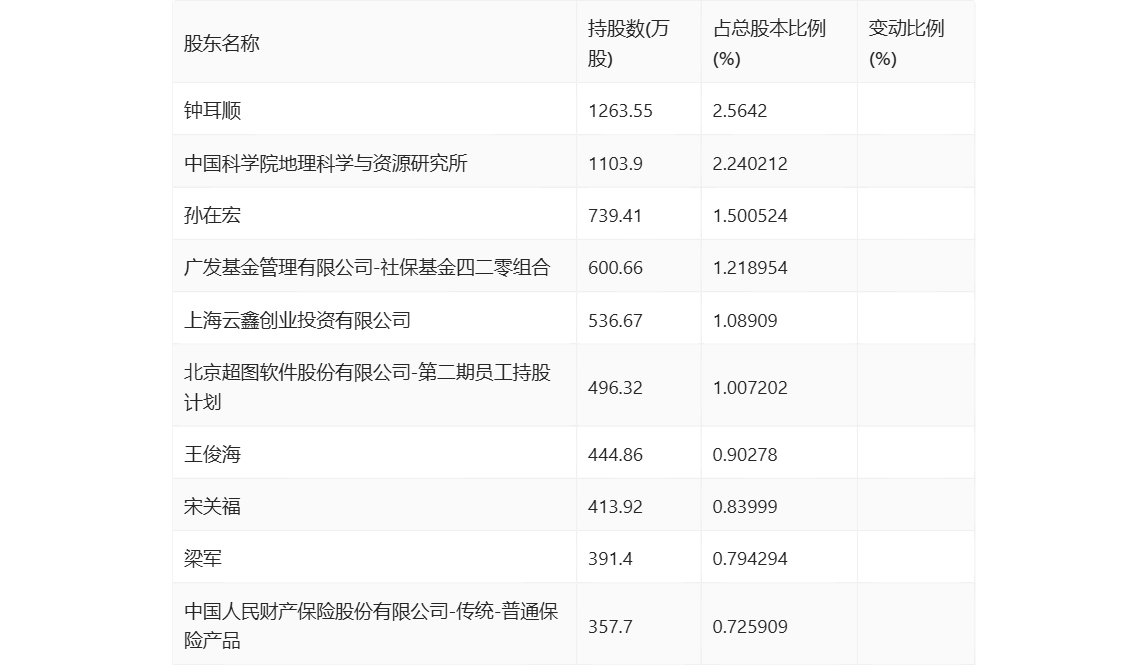
Task: Select 上海云鑫创业投资有限公司
Action: click(297, 320)
